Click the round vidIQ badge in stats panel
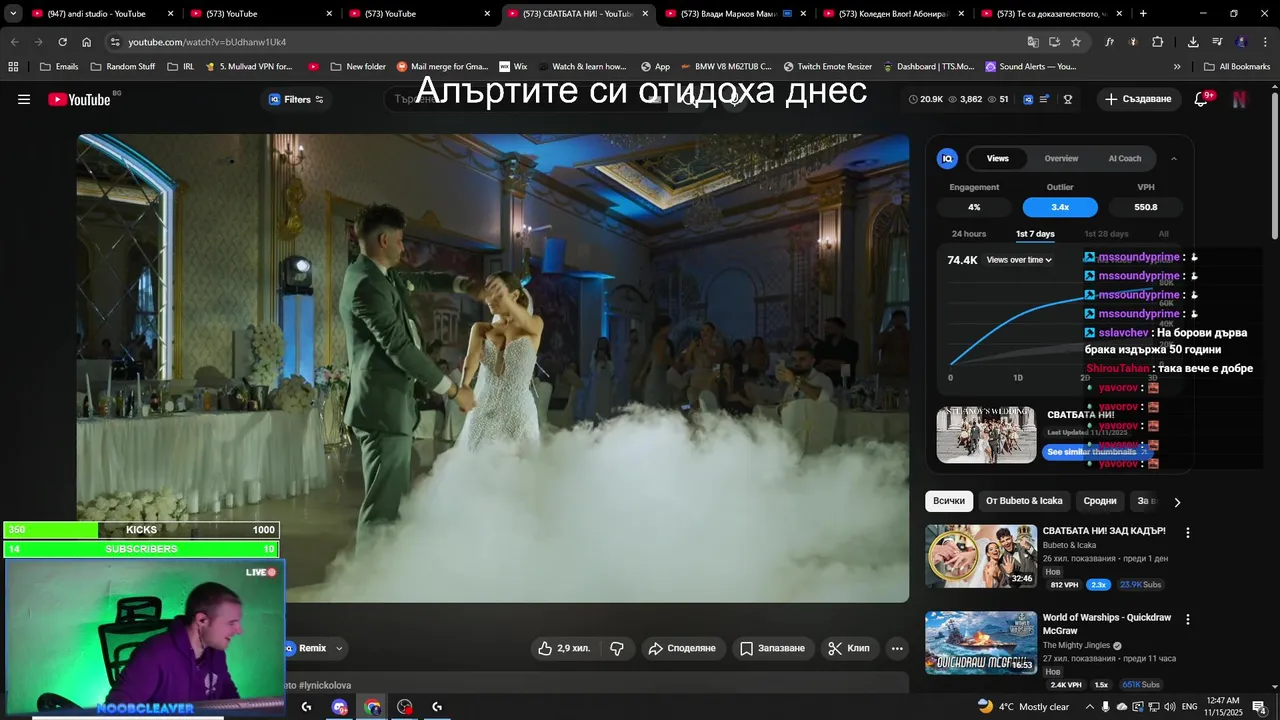This screenshot has height=720, width=1280. coord(947,158)
